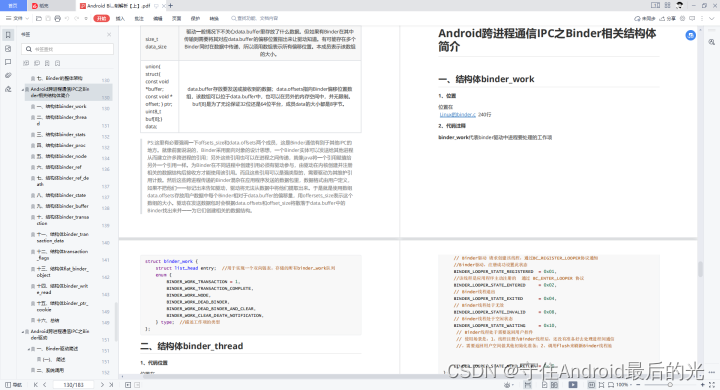Image resolution: width=720 pixels, height=390 pixels.
Task: Switch to the 开始 ribbon tab
Action: pos(101,18)
